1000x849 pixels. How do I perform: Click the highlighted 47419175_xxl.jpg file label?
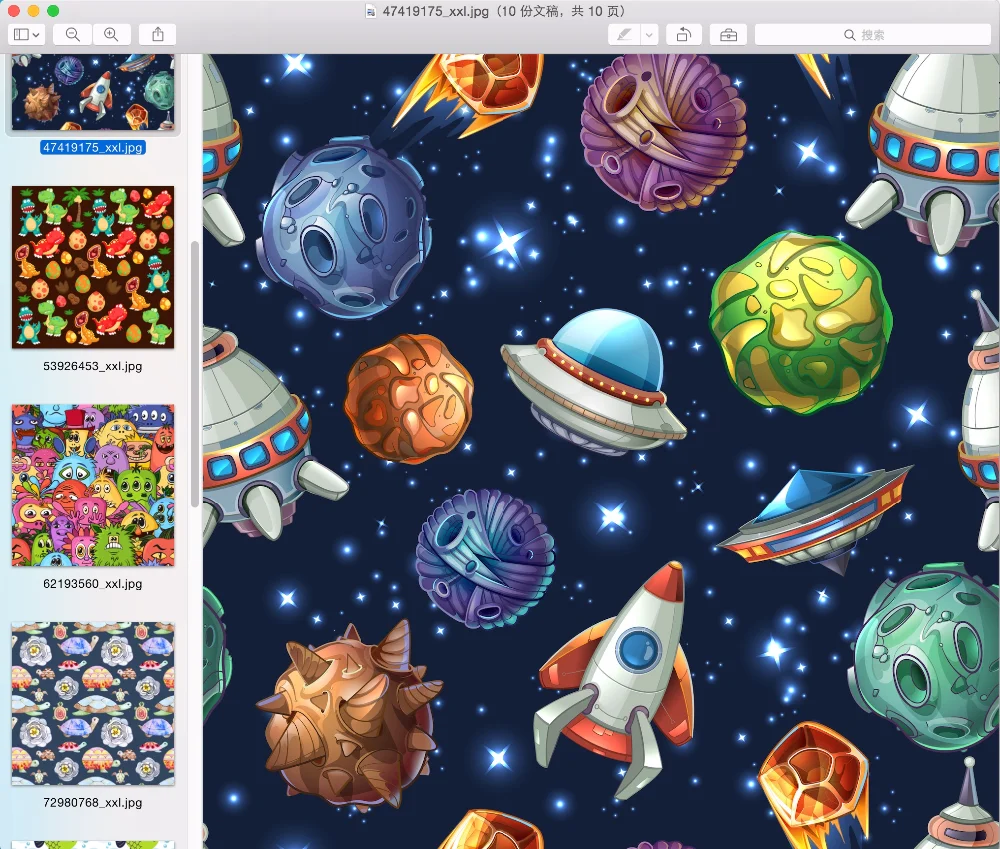pyautogui.click(x=93, y=147)
